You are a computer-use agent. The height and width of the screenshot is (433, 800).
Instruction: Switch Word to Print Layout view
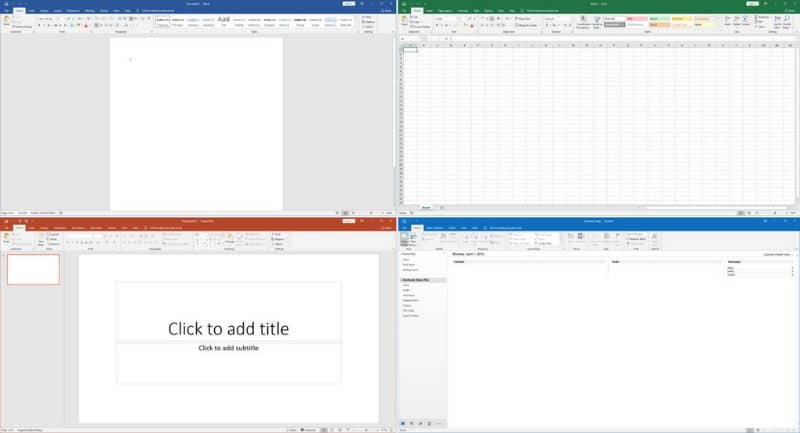[x=345, y=213]
